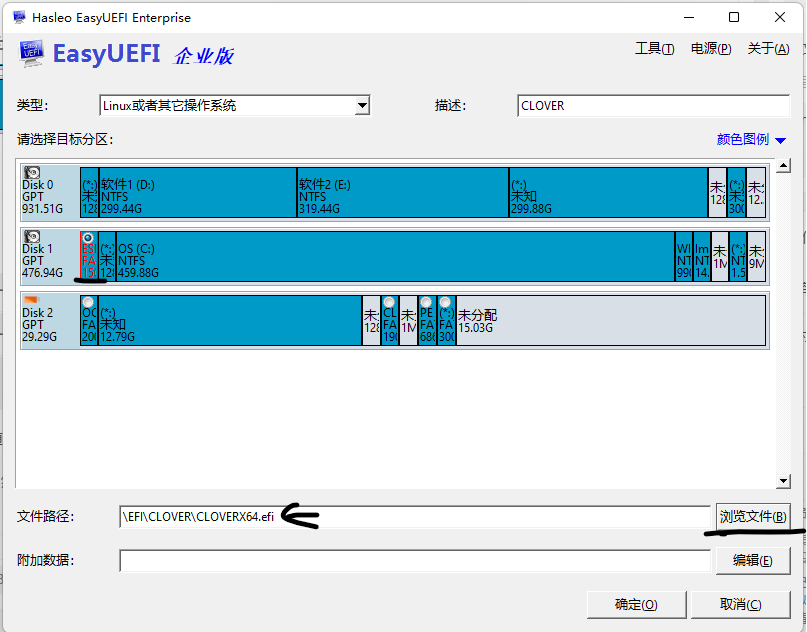This screenshot has width=807, height=632.
Task: Select the (*:) 300M FAT partition radio on Disk 2
Action: [445, 302]
